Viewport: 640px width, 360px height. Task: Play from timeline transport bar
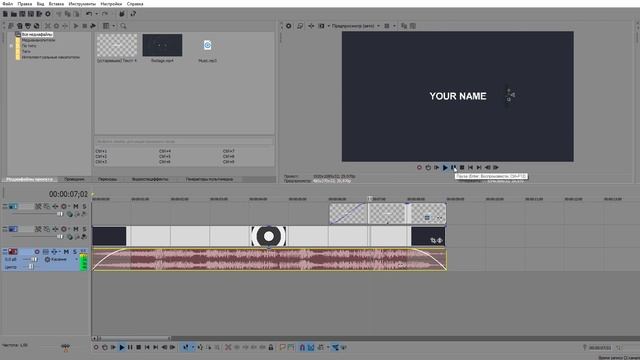coord(121,347)
